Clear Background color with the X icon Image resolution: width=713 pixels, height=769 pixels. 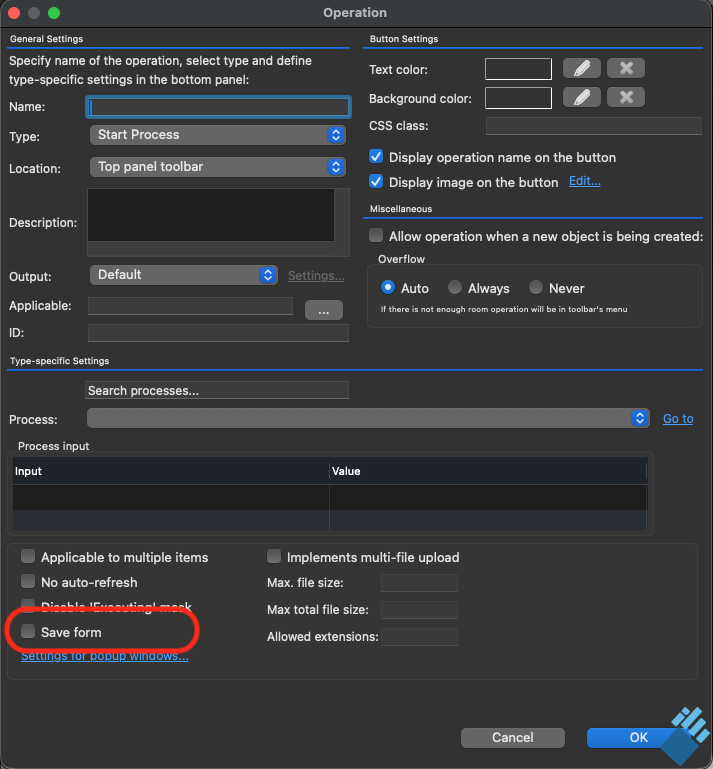[626, 97]
